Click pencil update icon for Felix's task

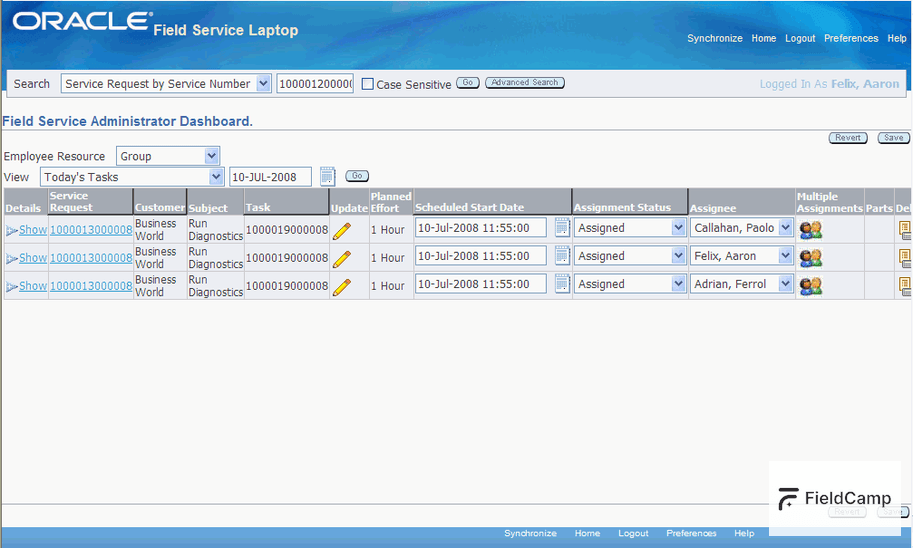[x=342, y=259]
